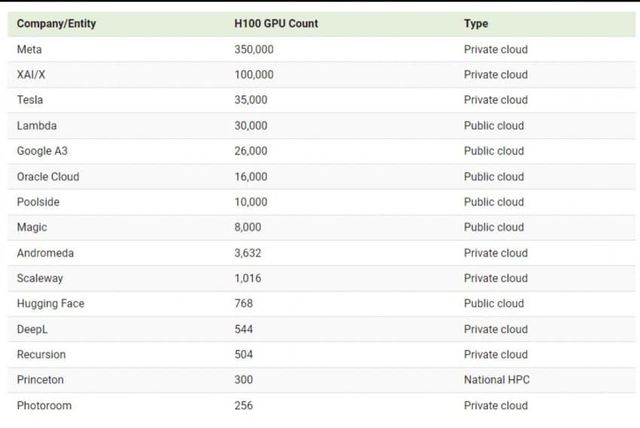Select the Google A3 company name
The width and height of the screenshot is (640, 428).
pyautogui.click(x=43, y=151)
